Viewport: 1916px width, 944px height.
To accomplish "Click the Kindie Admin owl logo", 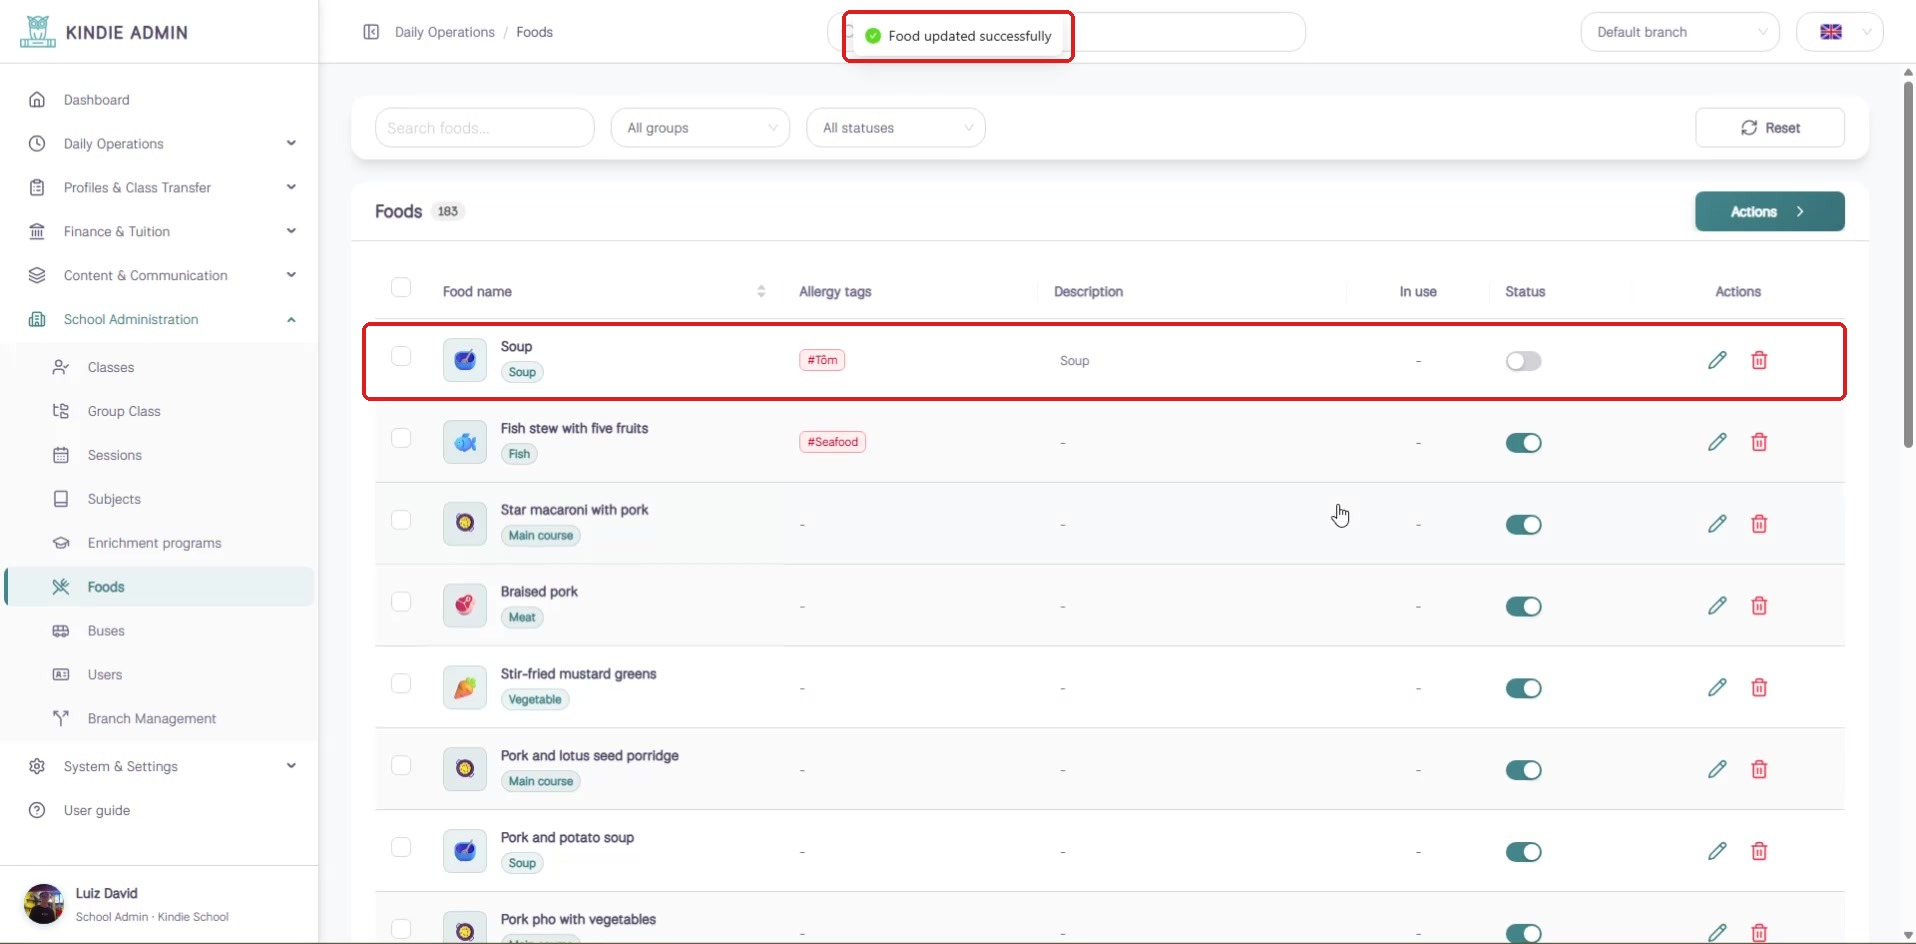I will (37, 32).
